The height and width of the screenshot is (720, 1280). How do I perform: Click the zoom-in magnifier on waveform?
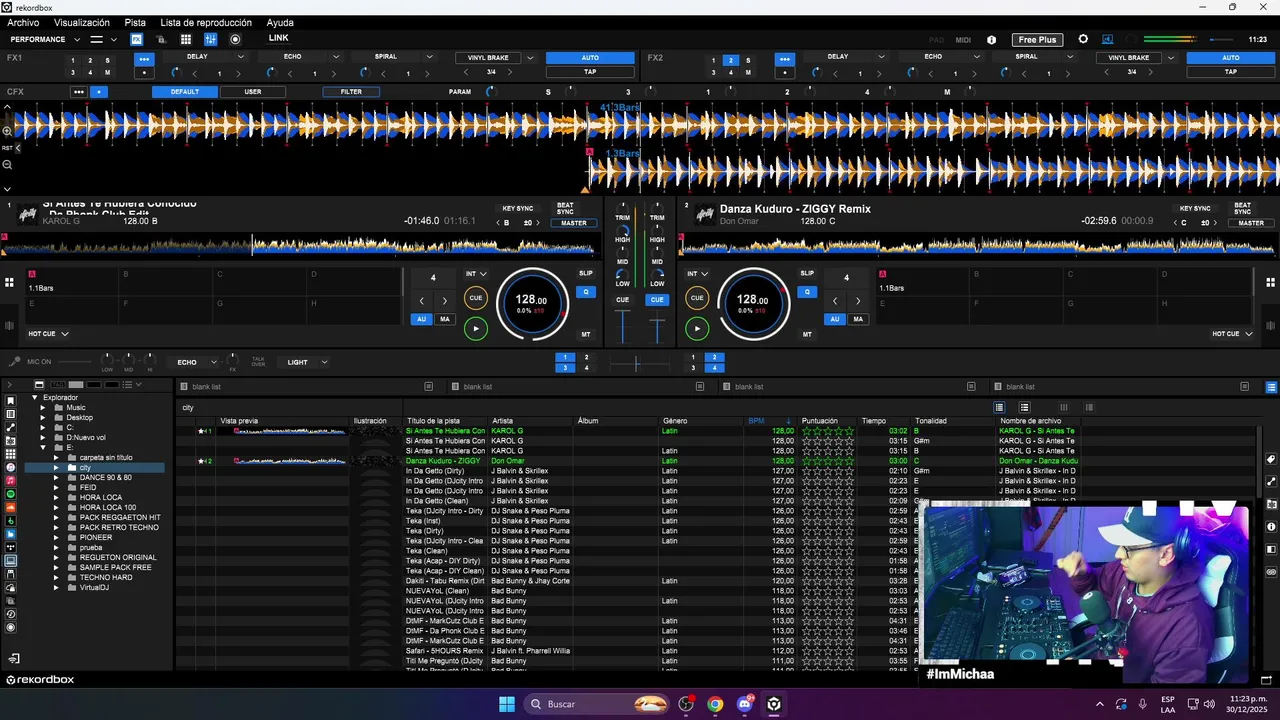coord(7,131)
